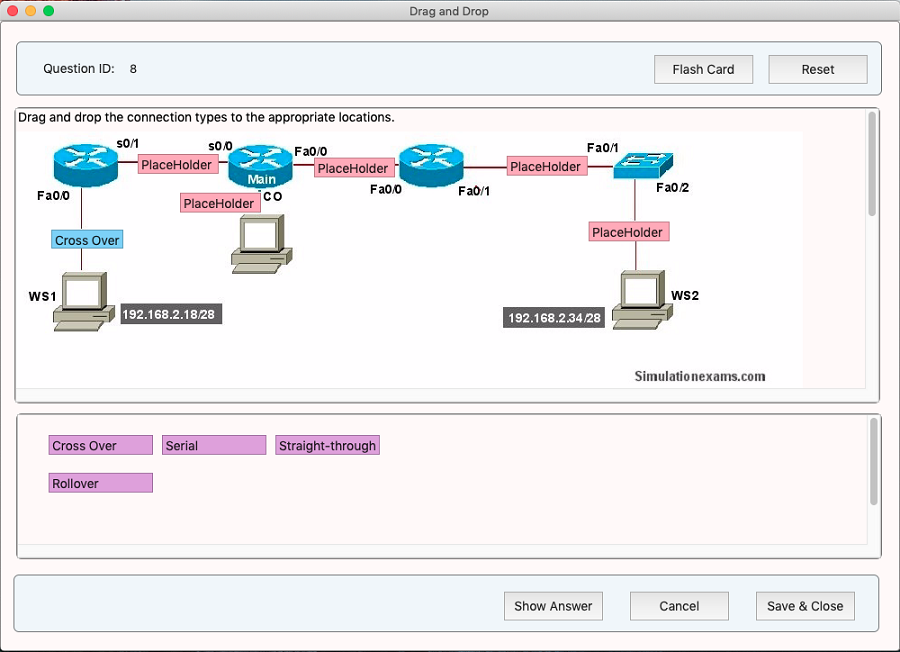The height and width of the screenshot is (652, 900).
Task: Click the Simulationexams.com text
Action: click(x=698, y=376)
